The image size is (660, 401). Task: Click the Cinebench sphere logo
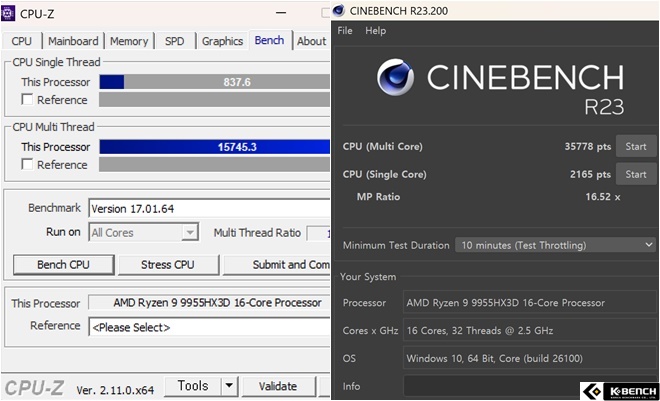(395, 77)
